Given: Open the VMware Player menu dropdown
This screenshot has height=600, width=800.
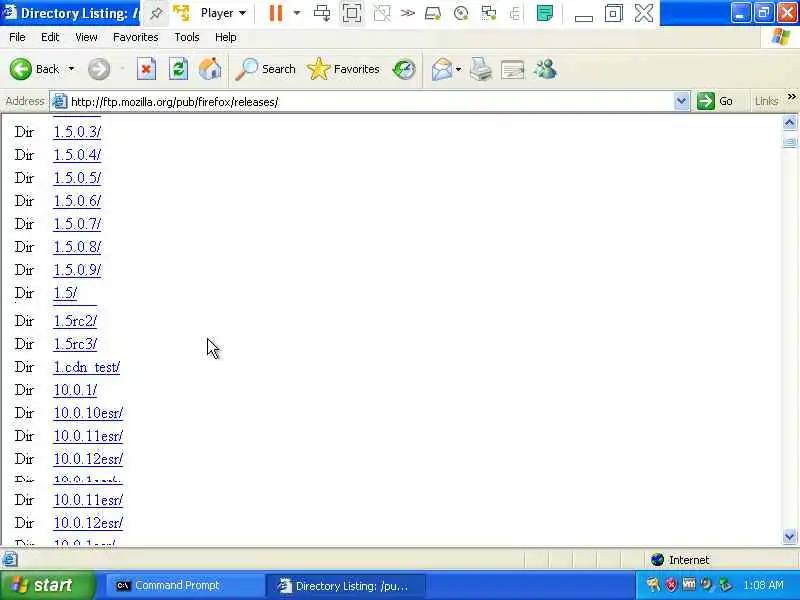Looking at the screenshot, I should pyautogui.click(x=223, y=13).
